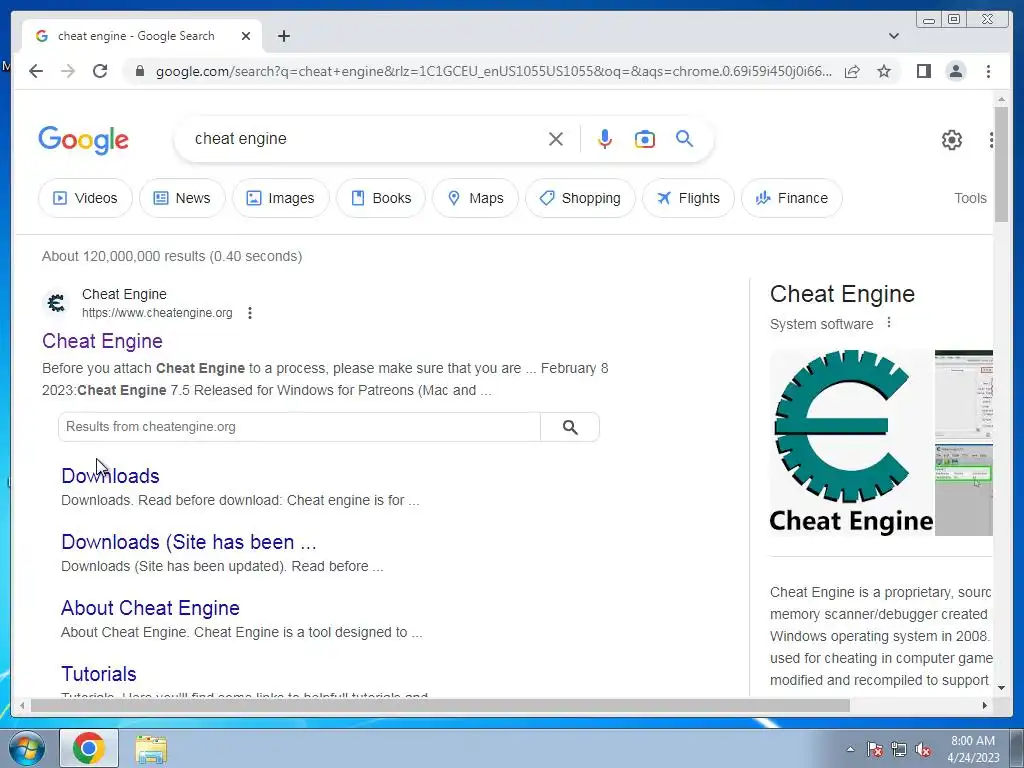Open the Flights filter
The width and height of the screenshot is (1024, 768).
(x=688, y=198)
